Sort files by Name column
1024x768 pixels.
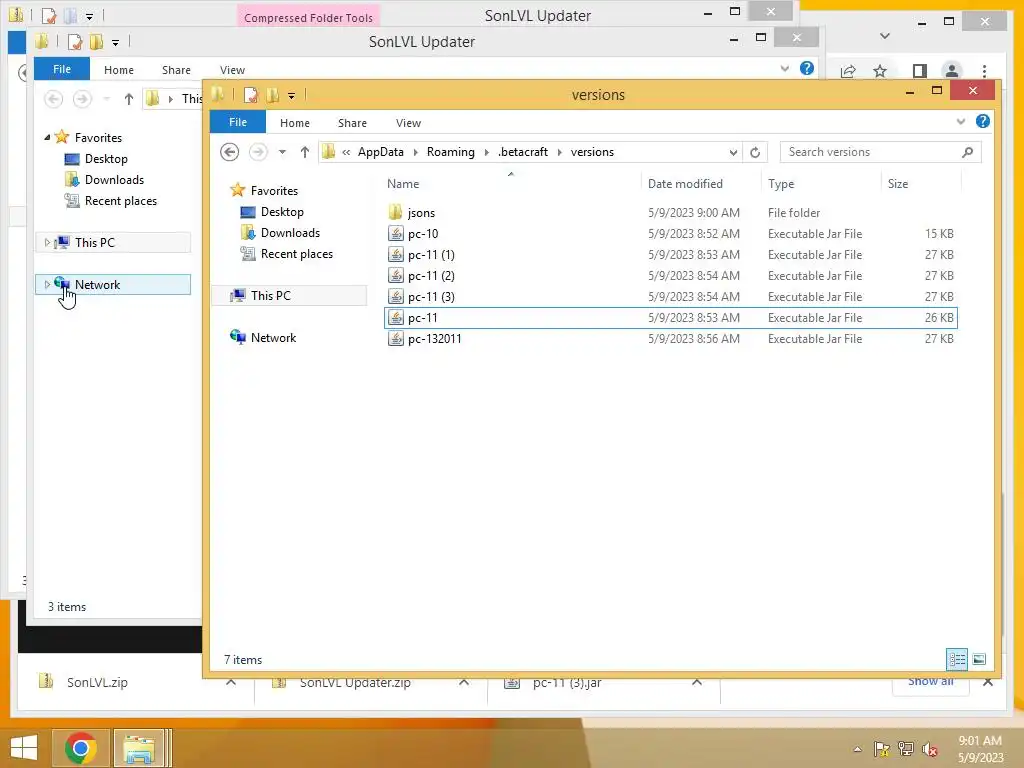[x=403, y=184]
